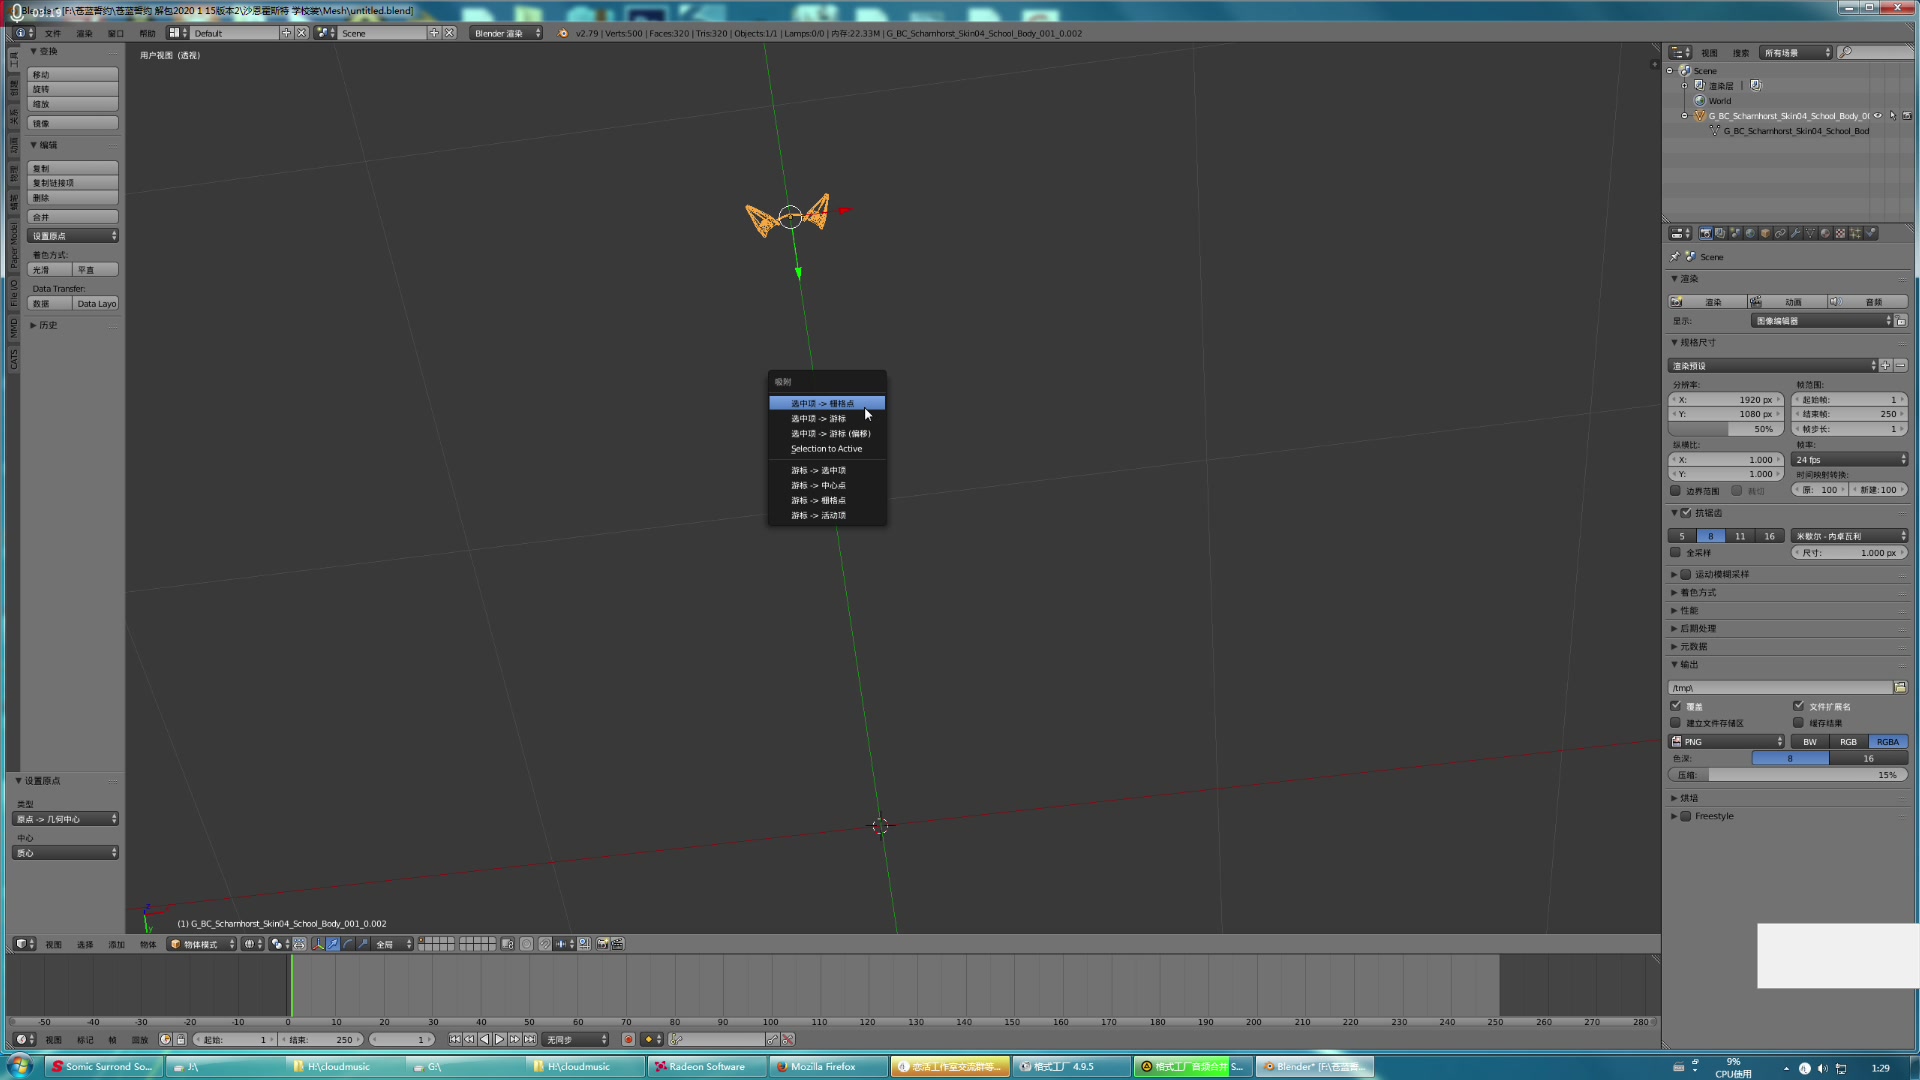Enable the 运动模糊采样 motion blur checkbox
1920x1080 pixels.
pyautogui.click(x=1686, y=574)
